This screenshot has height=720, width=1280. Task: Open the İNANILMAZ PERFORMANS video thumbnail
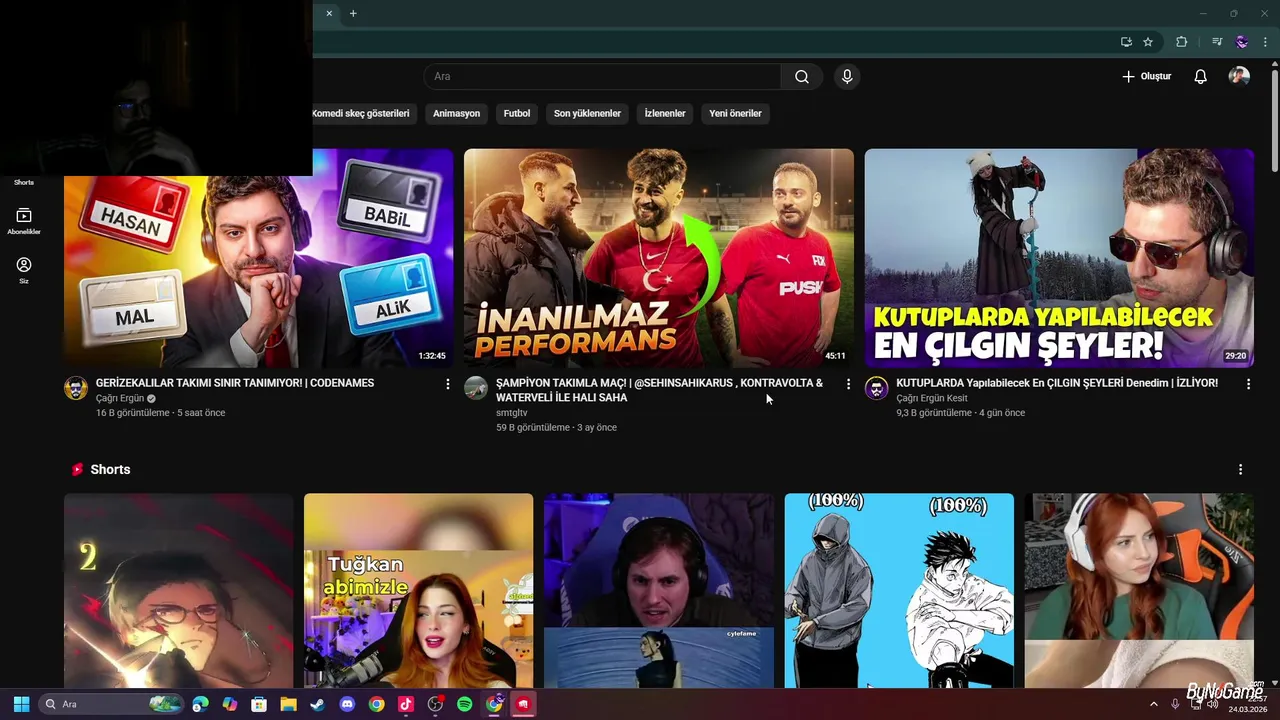(x=659, y=258)
